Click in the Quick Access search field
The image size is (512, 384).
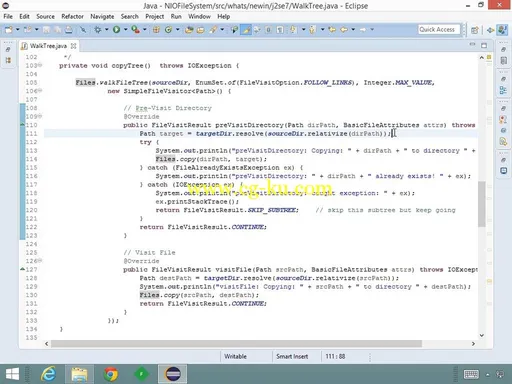(x=439, y=30)
